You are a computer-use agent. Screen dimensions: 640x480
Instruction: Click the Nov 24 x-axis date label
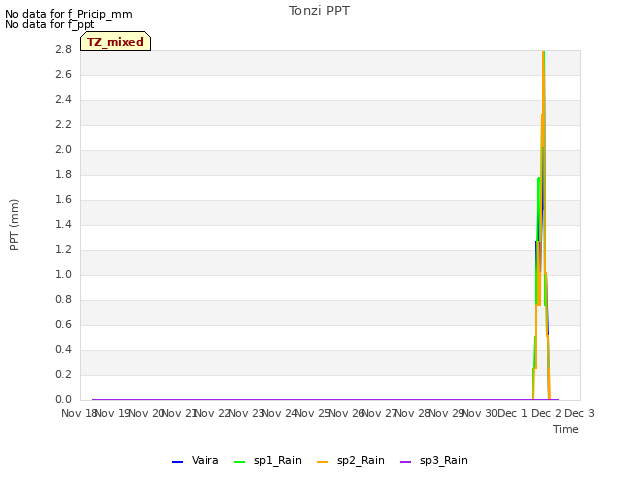click(279, 413)
